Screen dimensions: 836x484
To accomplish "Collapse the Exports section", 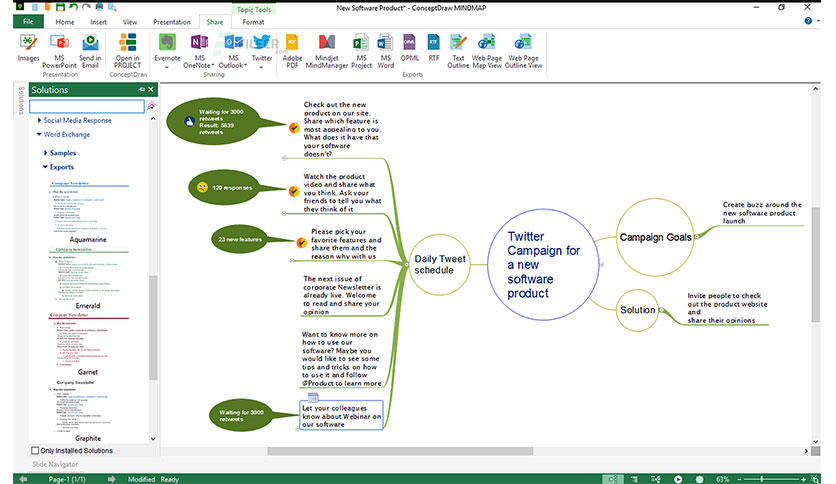I will [x=45, y=167].
